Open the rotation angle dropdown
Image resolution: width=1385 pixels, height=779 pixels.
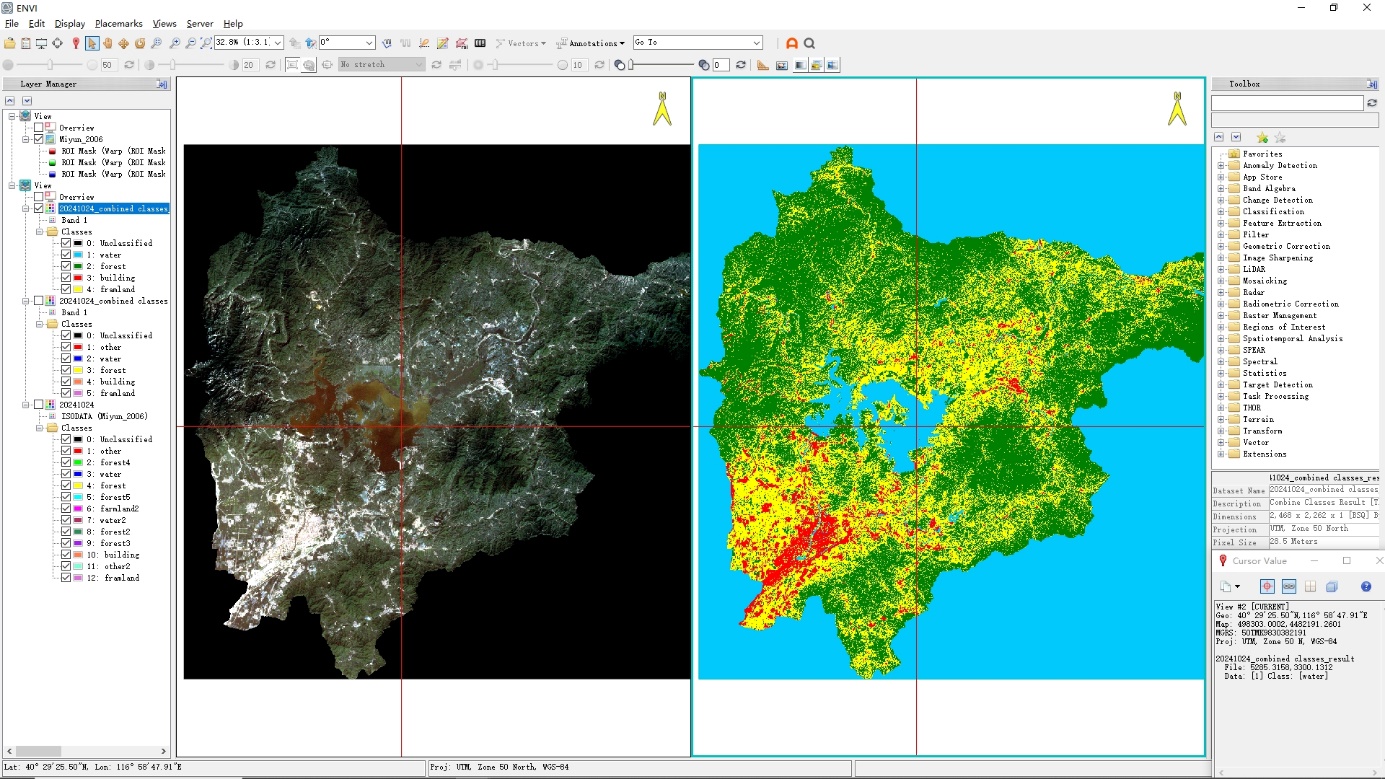(368, 43)
